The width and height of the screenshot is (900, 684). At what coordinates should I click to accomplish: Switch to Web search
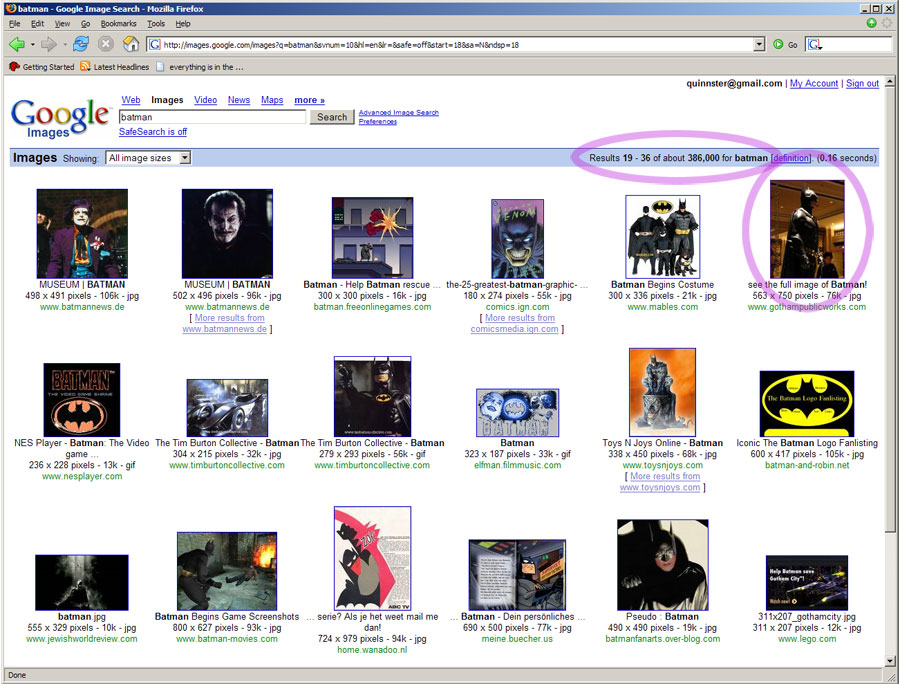(x=131, y=100)
